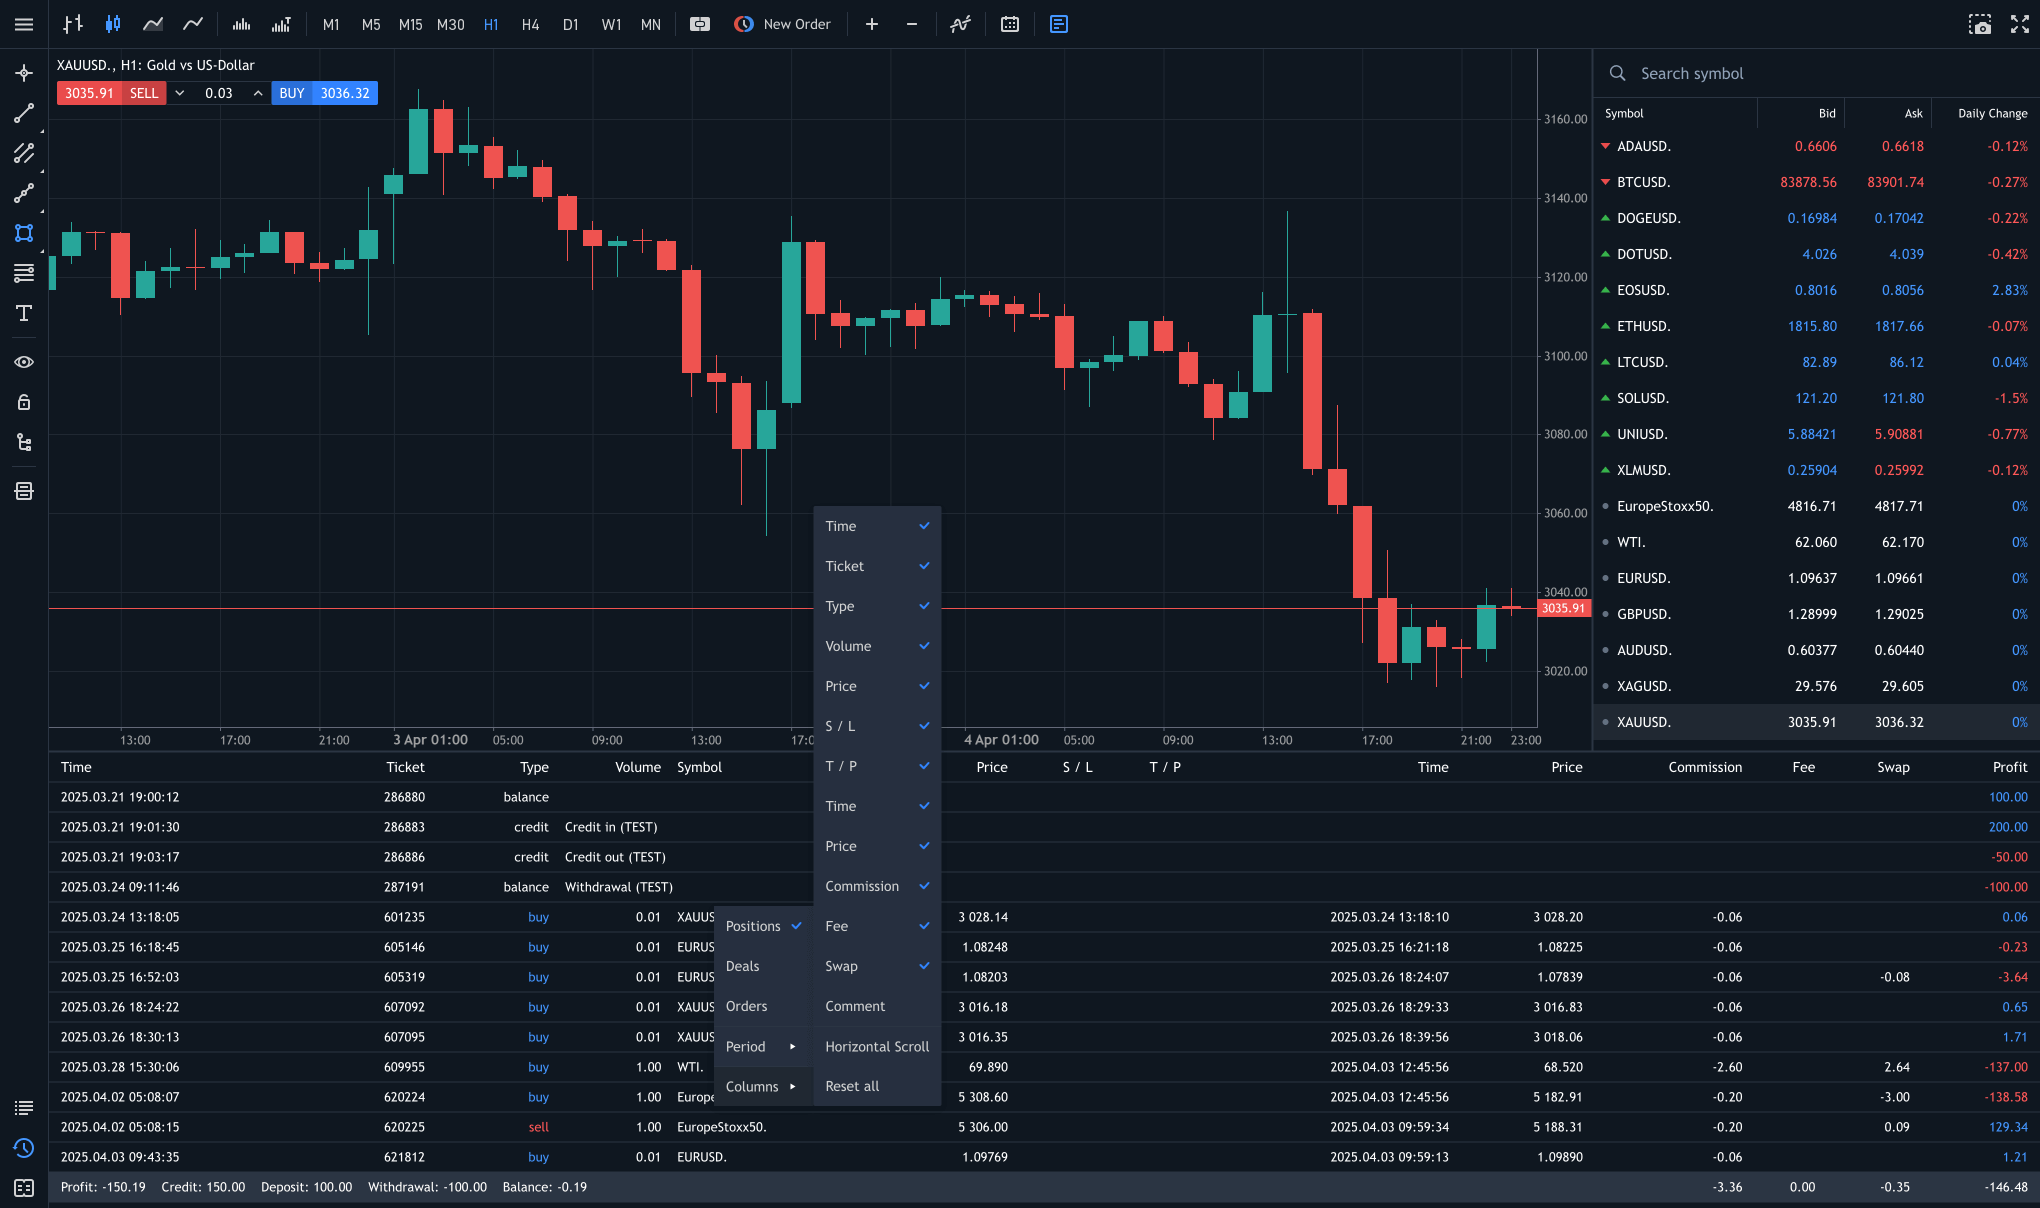Select Deals in context menu

pos(743,966)
